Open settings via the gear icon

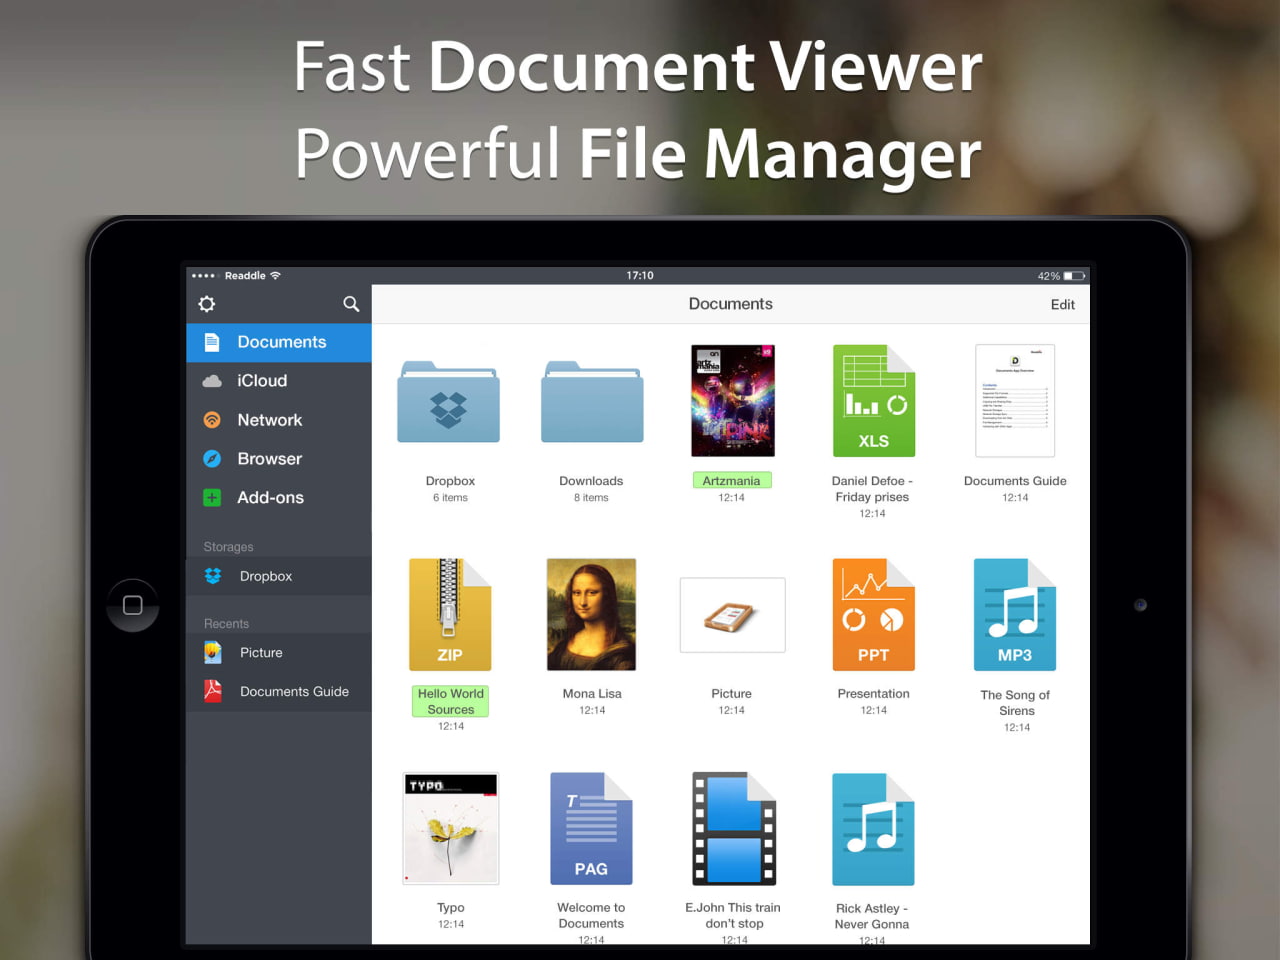(x=207, y=304)
